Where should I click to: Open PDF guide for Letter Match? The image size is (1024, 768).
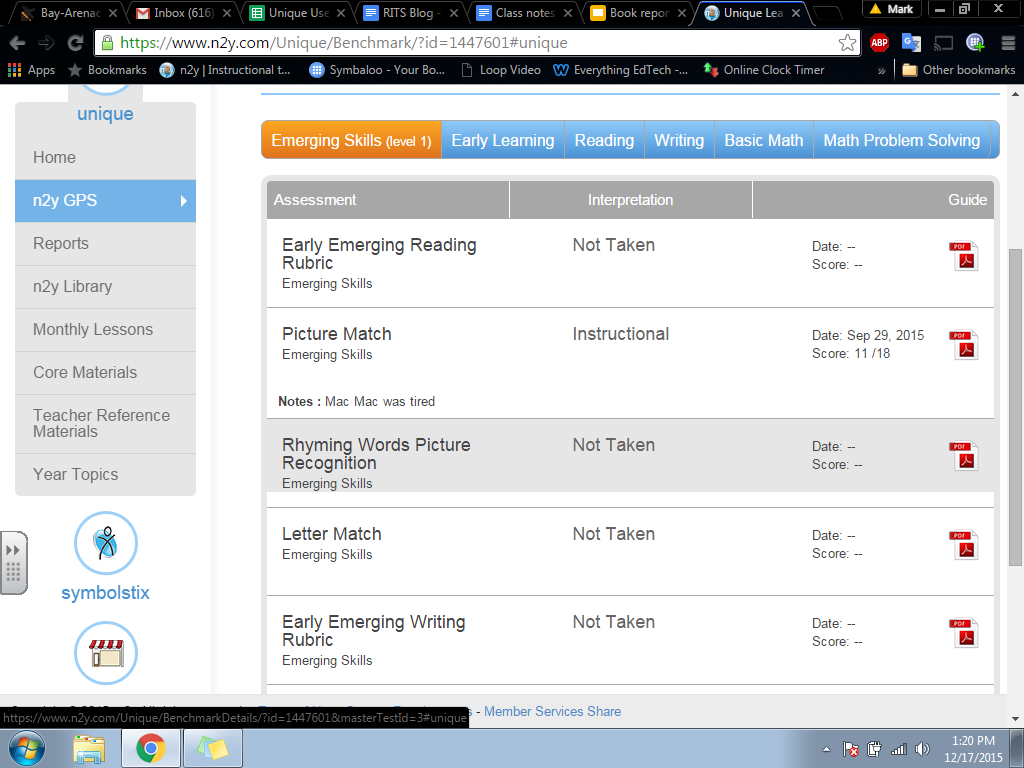(963, 544)
